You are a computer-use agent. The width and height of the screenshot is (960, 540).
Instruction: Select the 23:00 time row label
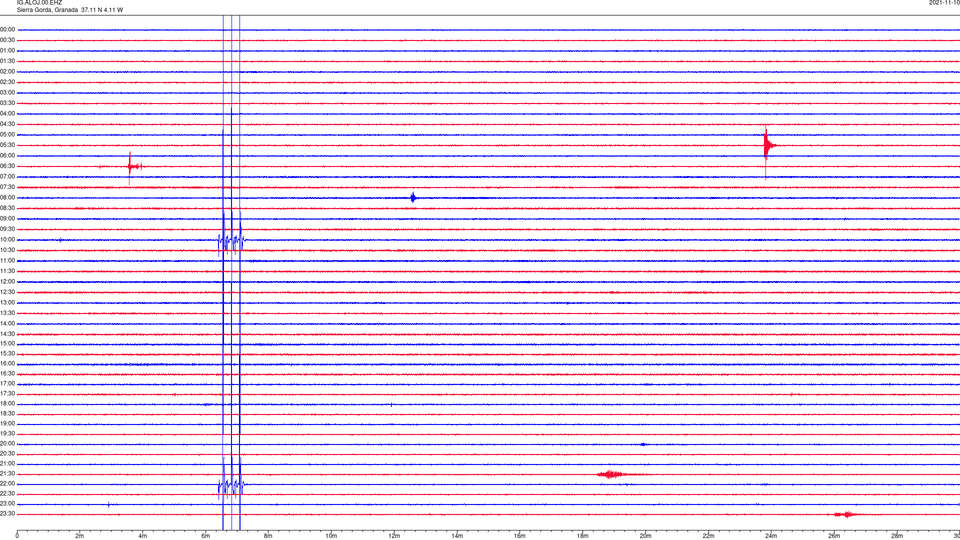coord(7,504)
